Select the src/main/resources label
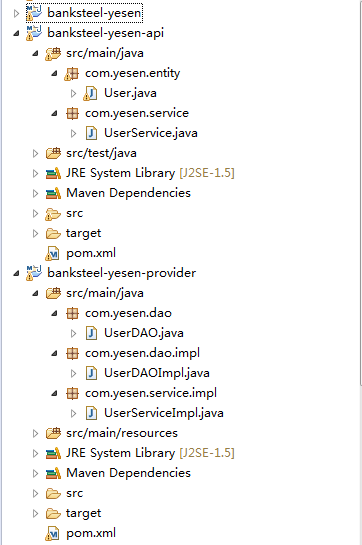 click(x=122, y=433)
